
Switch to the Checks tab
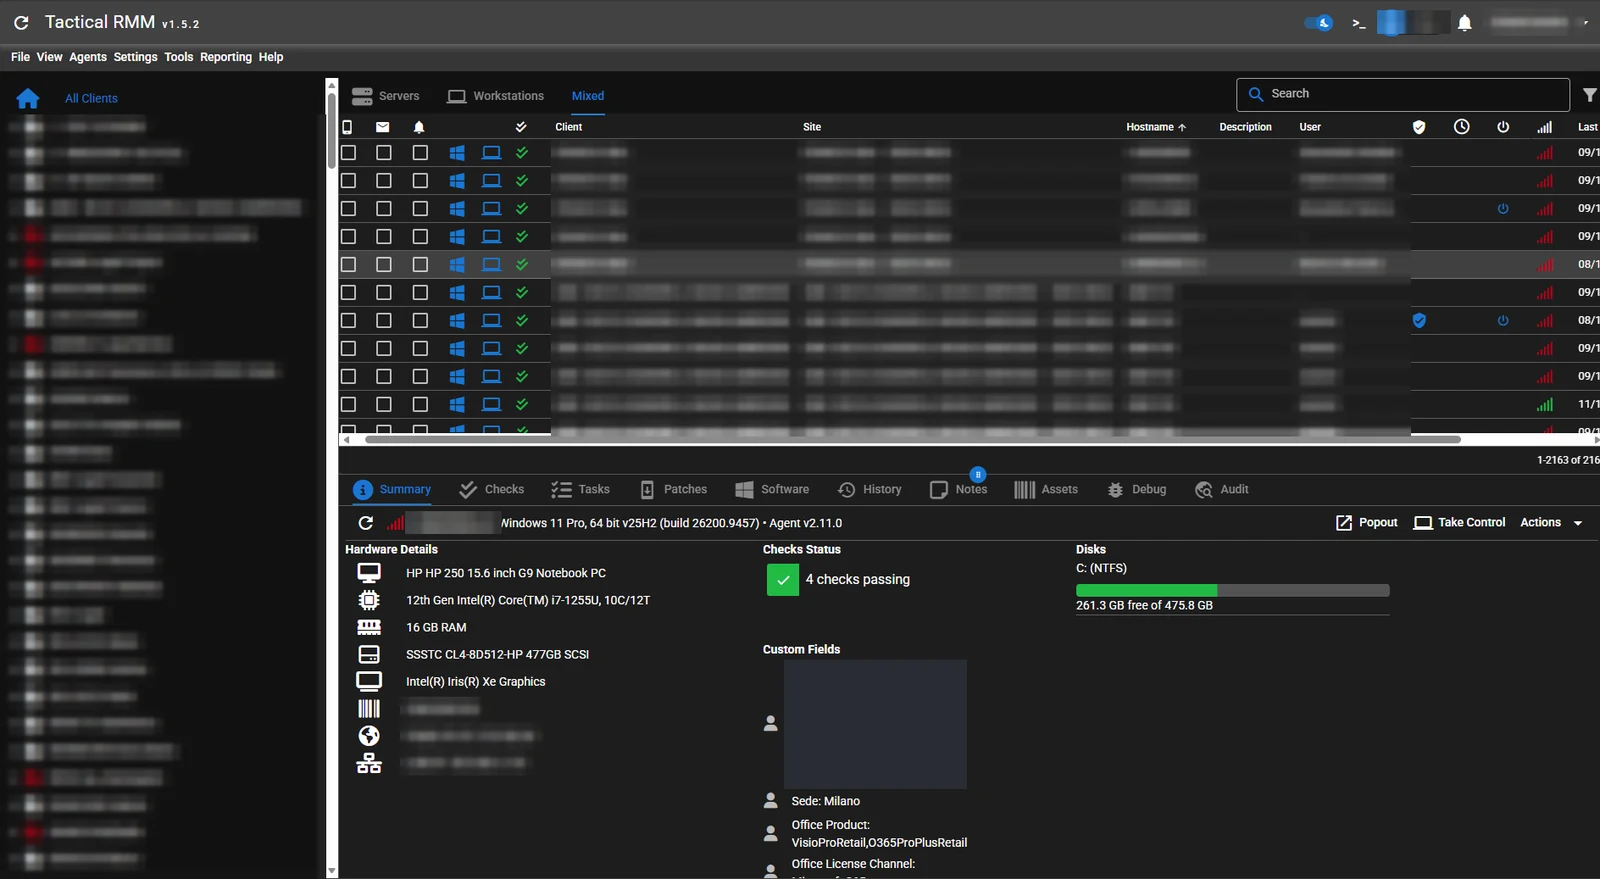(491, 490)
